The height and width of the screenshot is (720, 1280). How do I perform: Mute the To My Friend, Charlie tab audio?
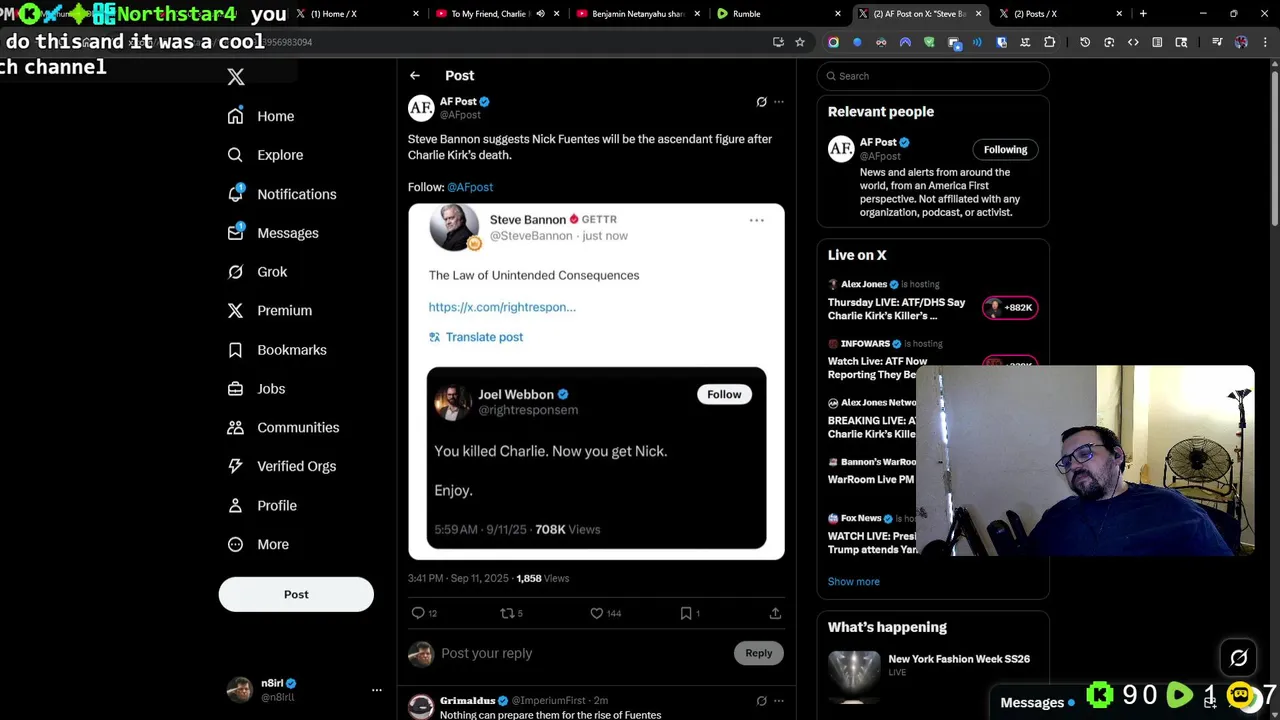click(x=540, y=14)
